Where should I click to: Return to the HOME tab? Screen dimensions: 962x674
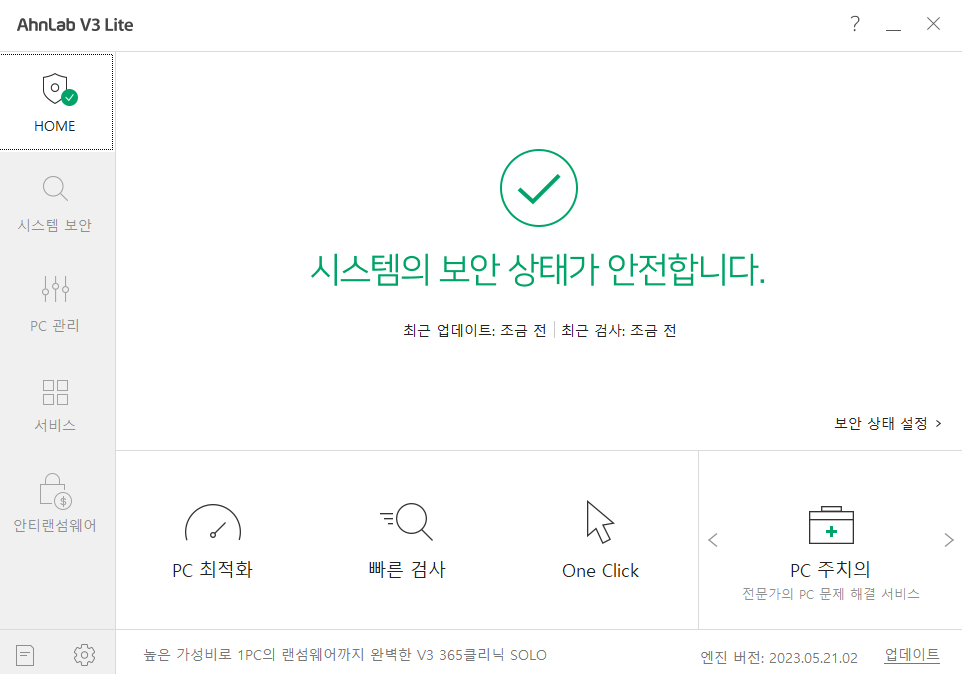(55, 103)
